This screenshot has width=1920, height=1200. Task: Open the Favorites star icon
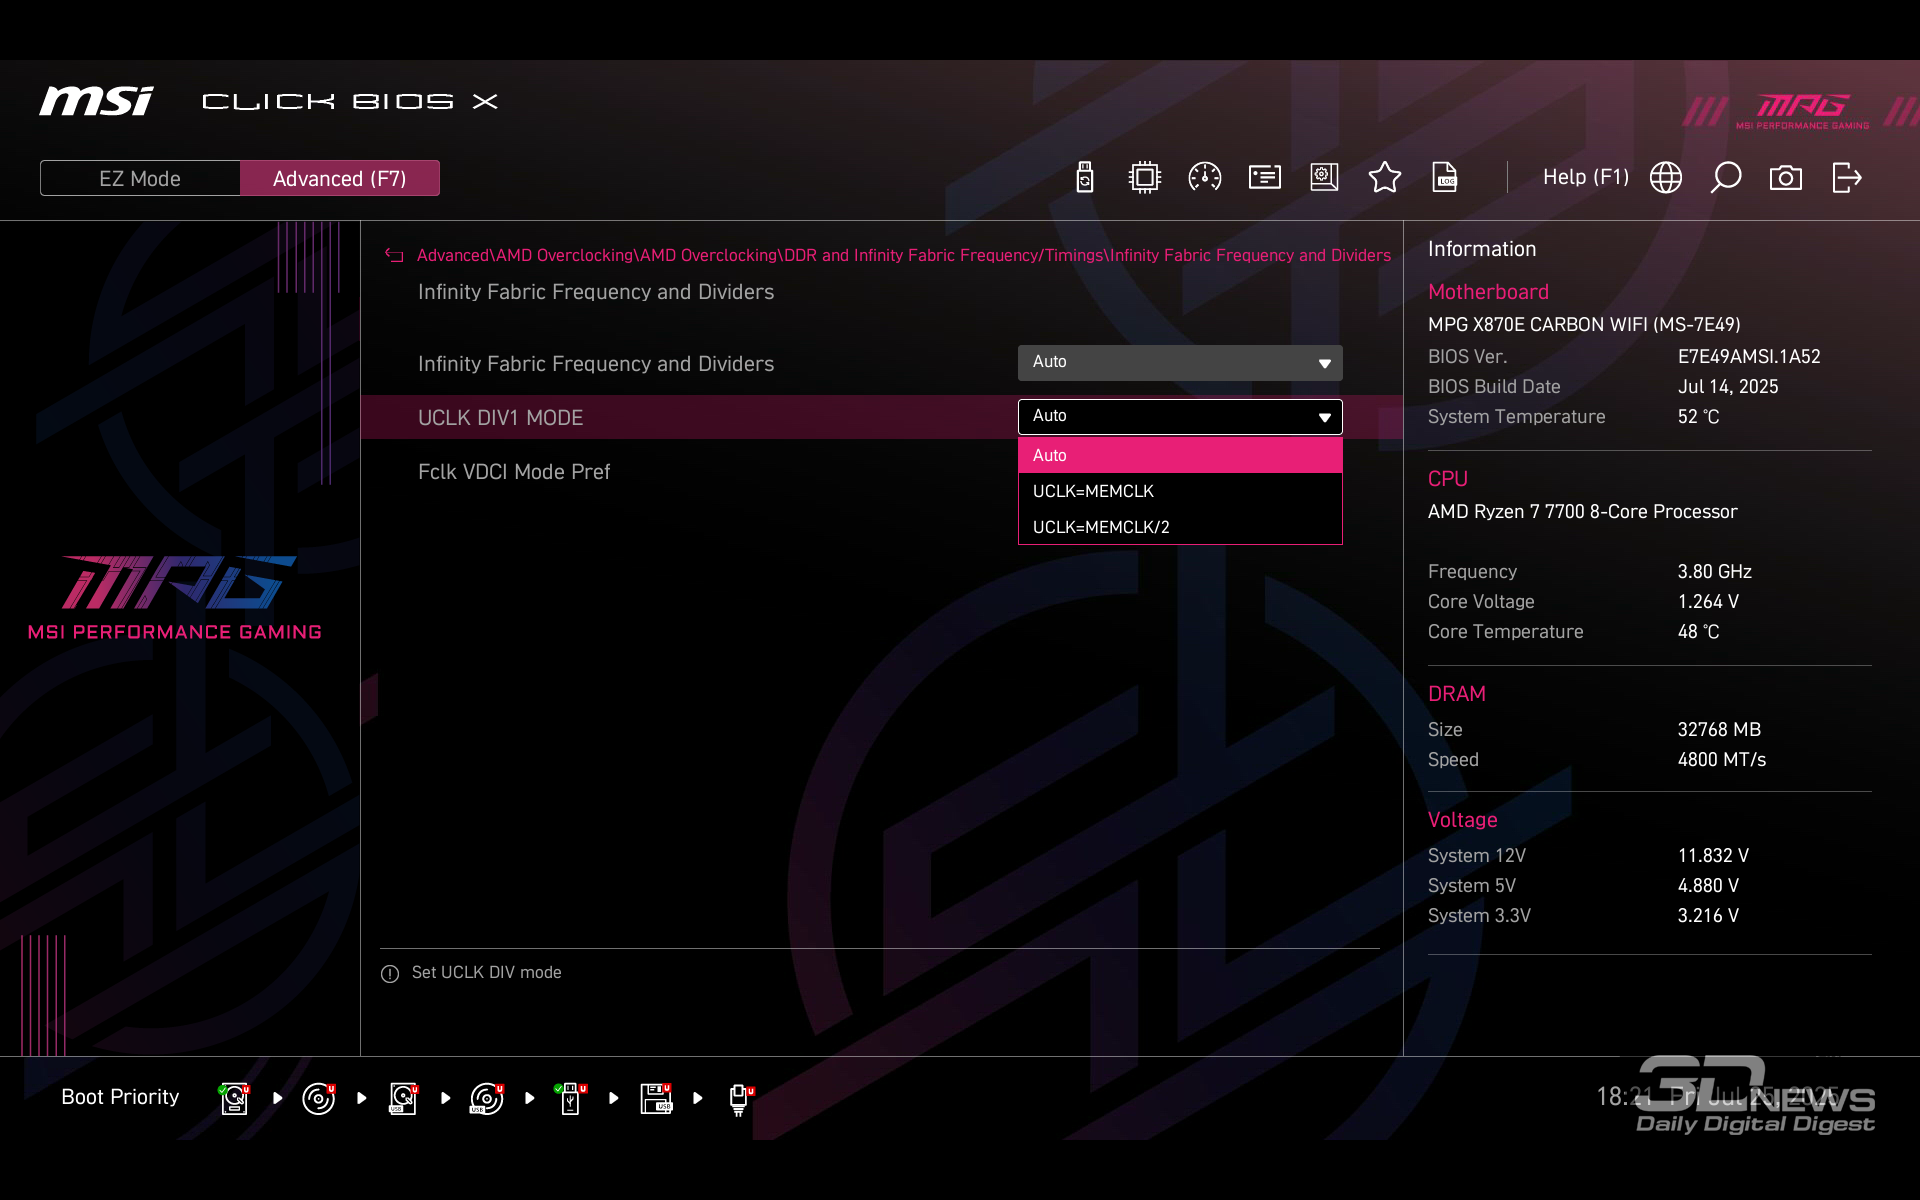click(x=1385, y=178)
